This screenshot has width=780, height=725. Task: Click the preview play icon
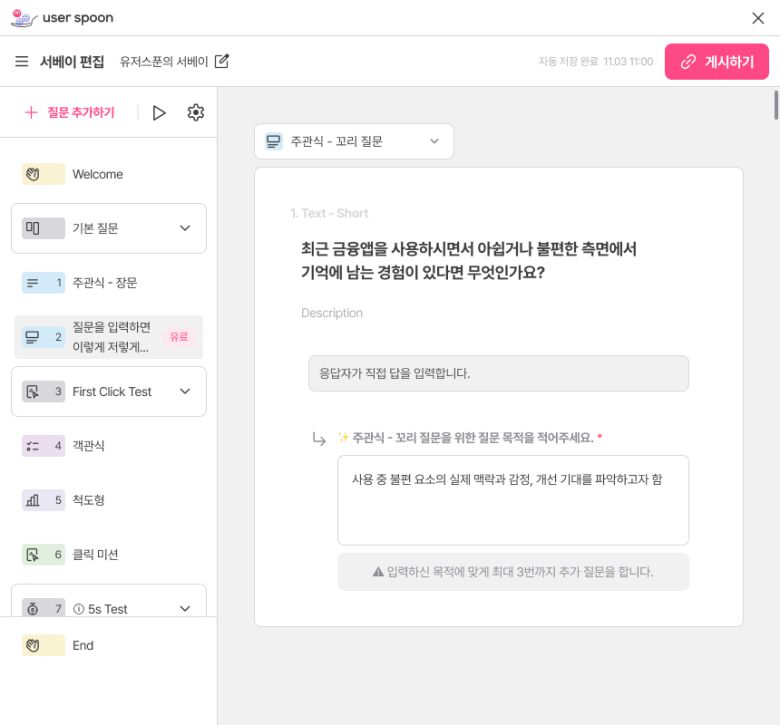pyautogui.click(x=159, y=113)
